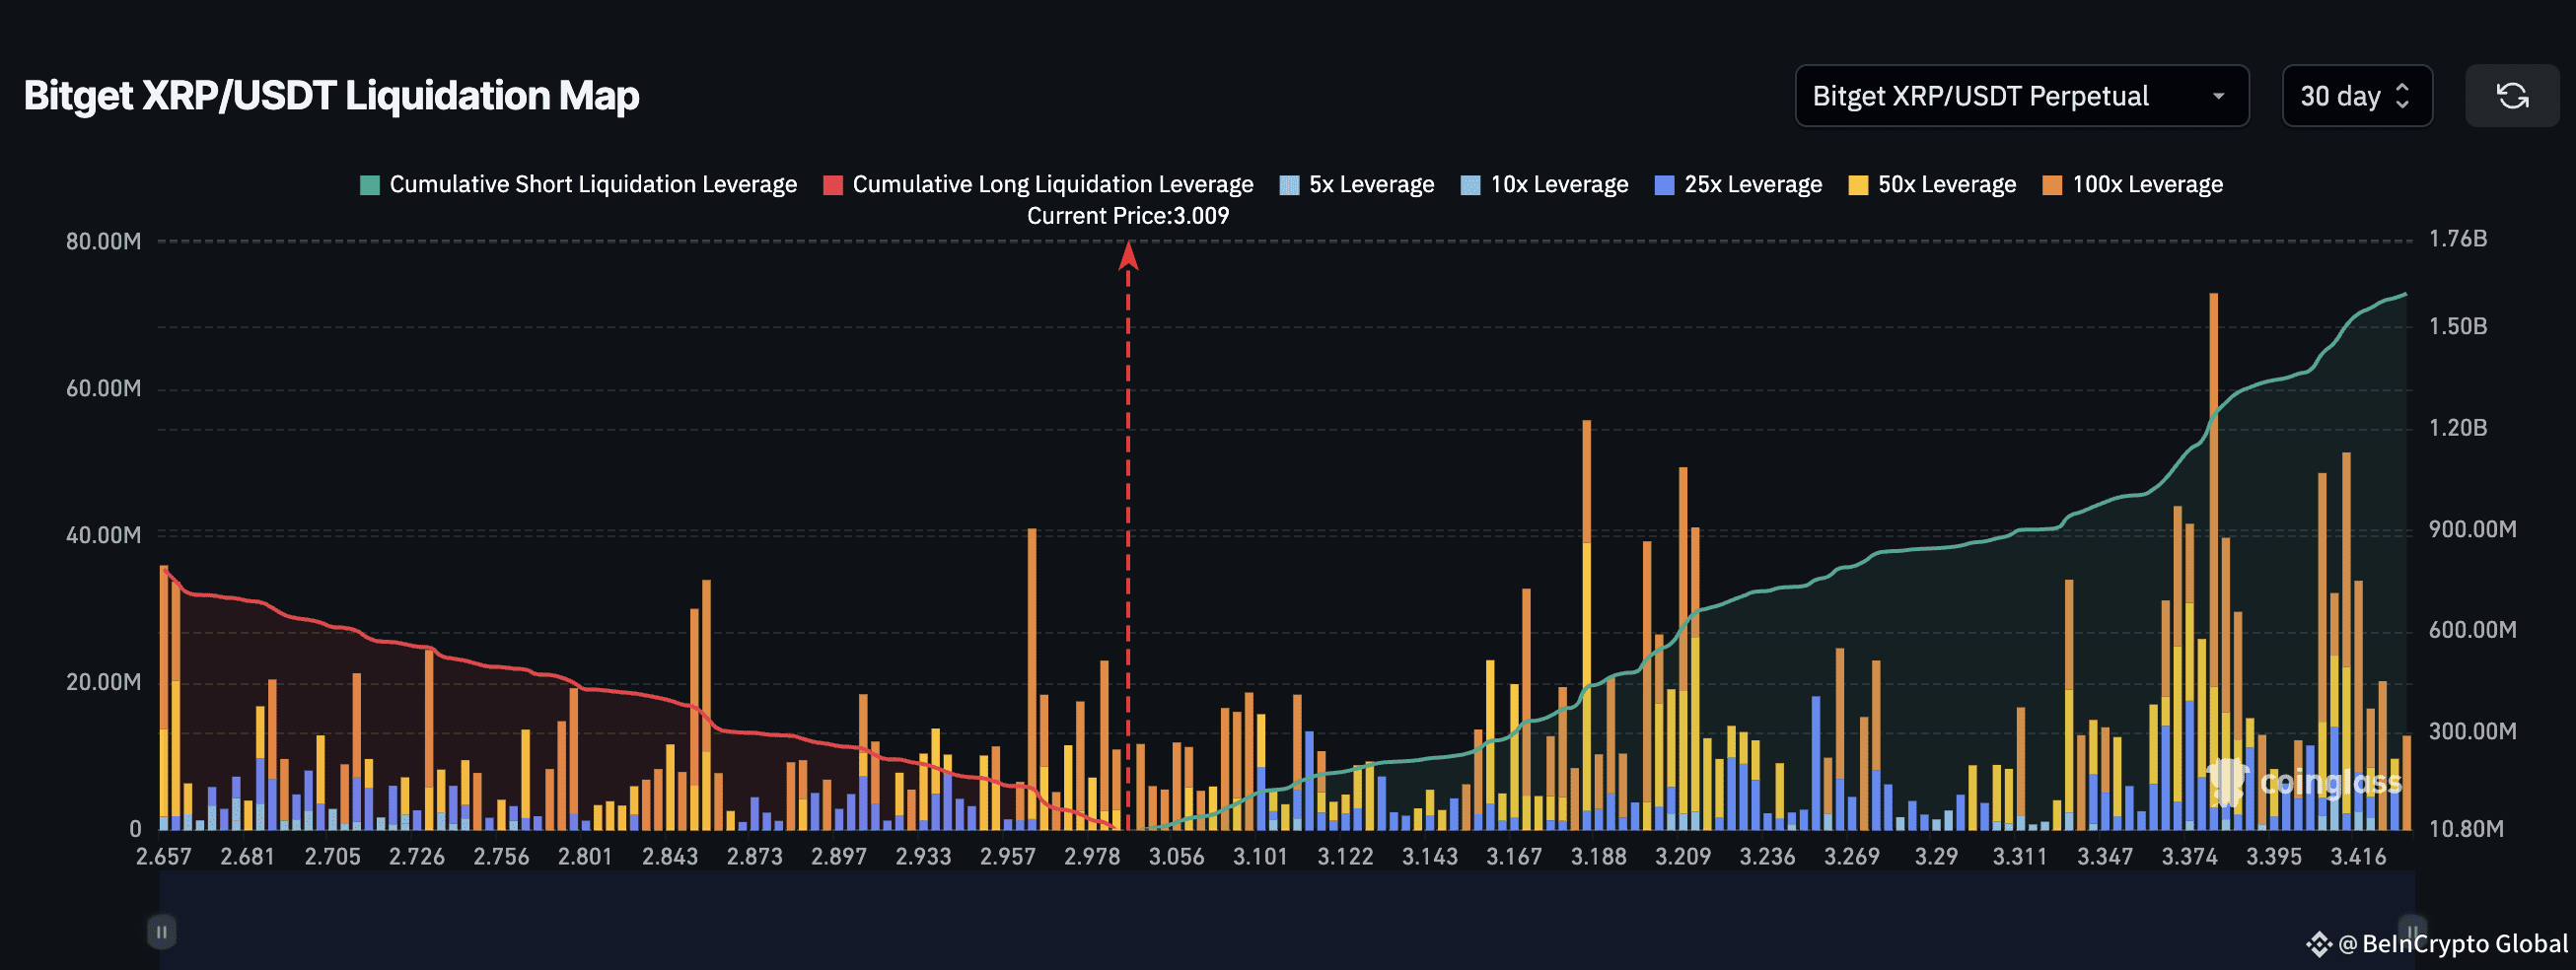Click the 10.80M right axis label

pos(2466,829)
